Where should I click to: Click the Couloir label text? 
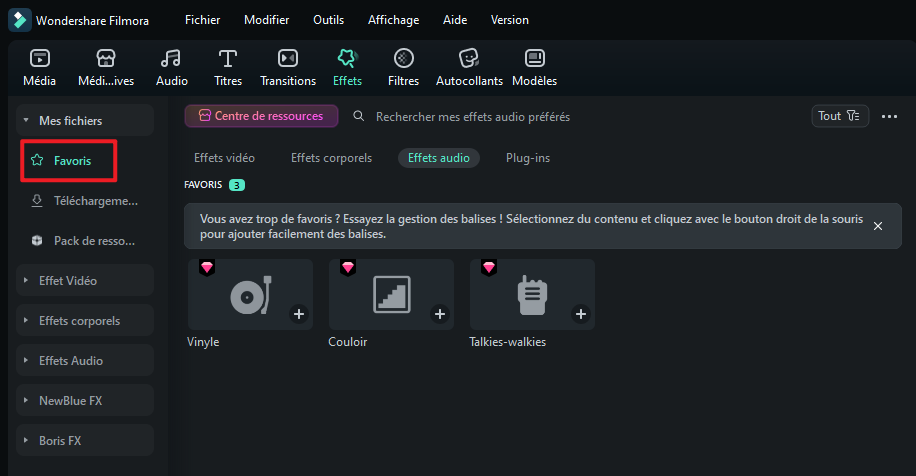[348, 342]
